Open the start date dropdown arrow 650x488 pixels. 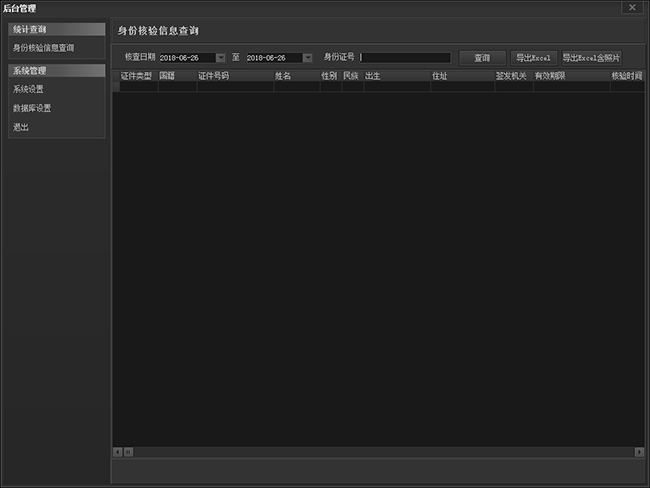[221, 58]
